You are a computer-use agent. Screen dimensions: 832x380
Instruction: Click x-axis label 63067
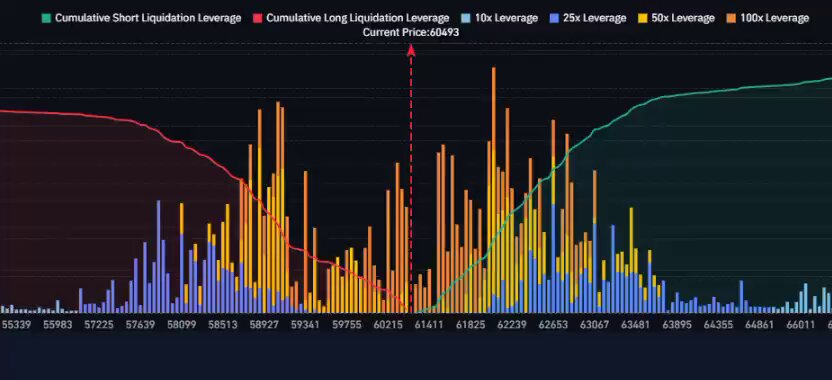pyautogui.click(x=594, y=324)
